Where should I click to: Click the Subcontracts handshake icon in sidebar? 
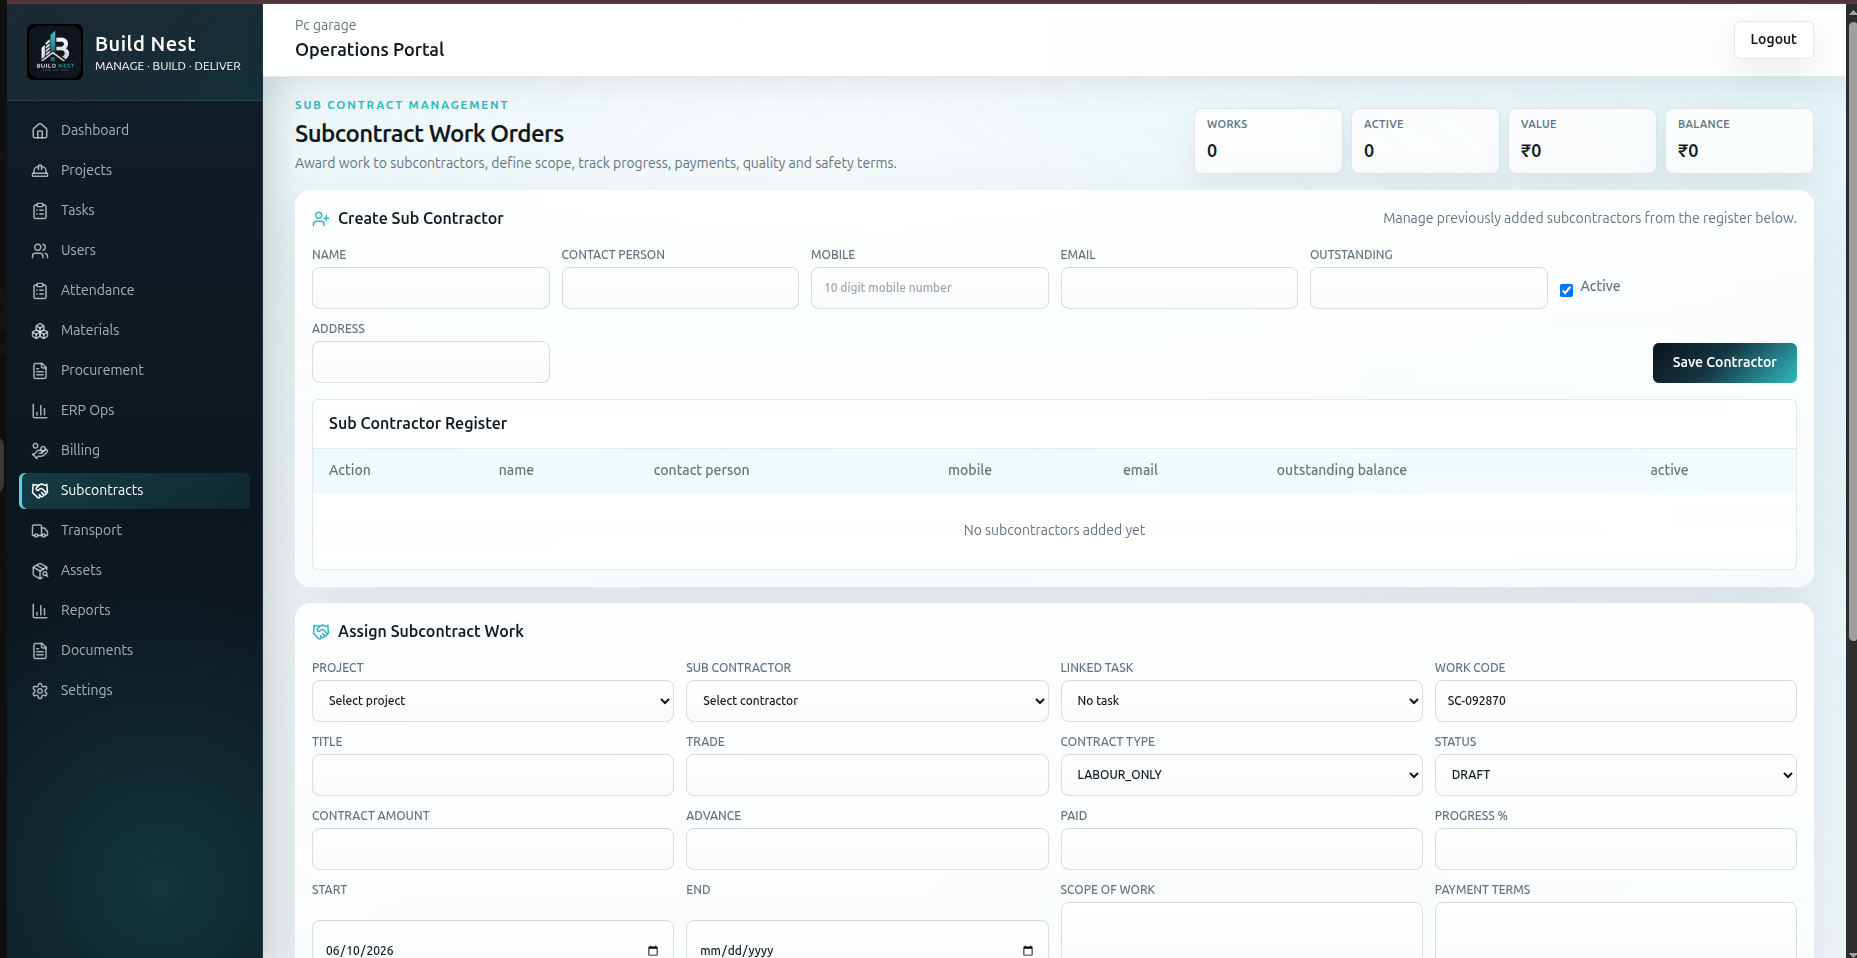(40, 490)
